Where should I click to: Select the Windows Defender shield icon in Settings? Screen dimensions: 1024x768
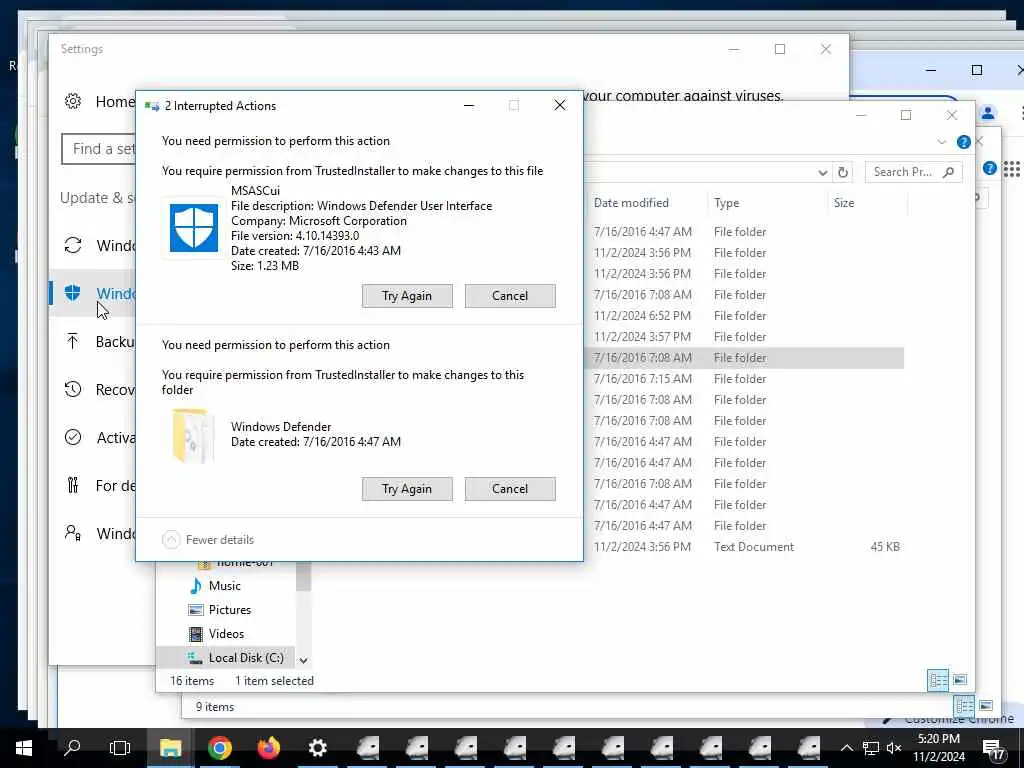click(x=72, y=293)
